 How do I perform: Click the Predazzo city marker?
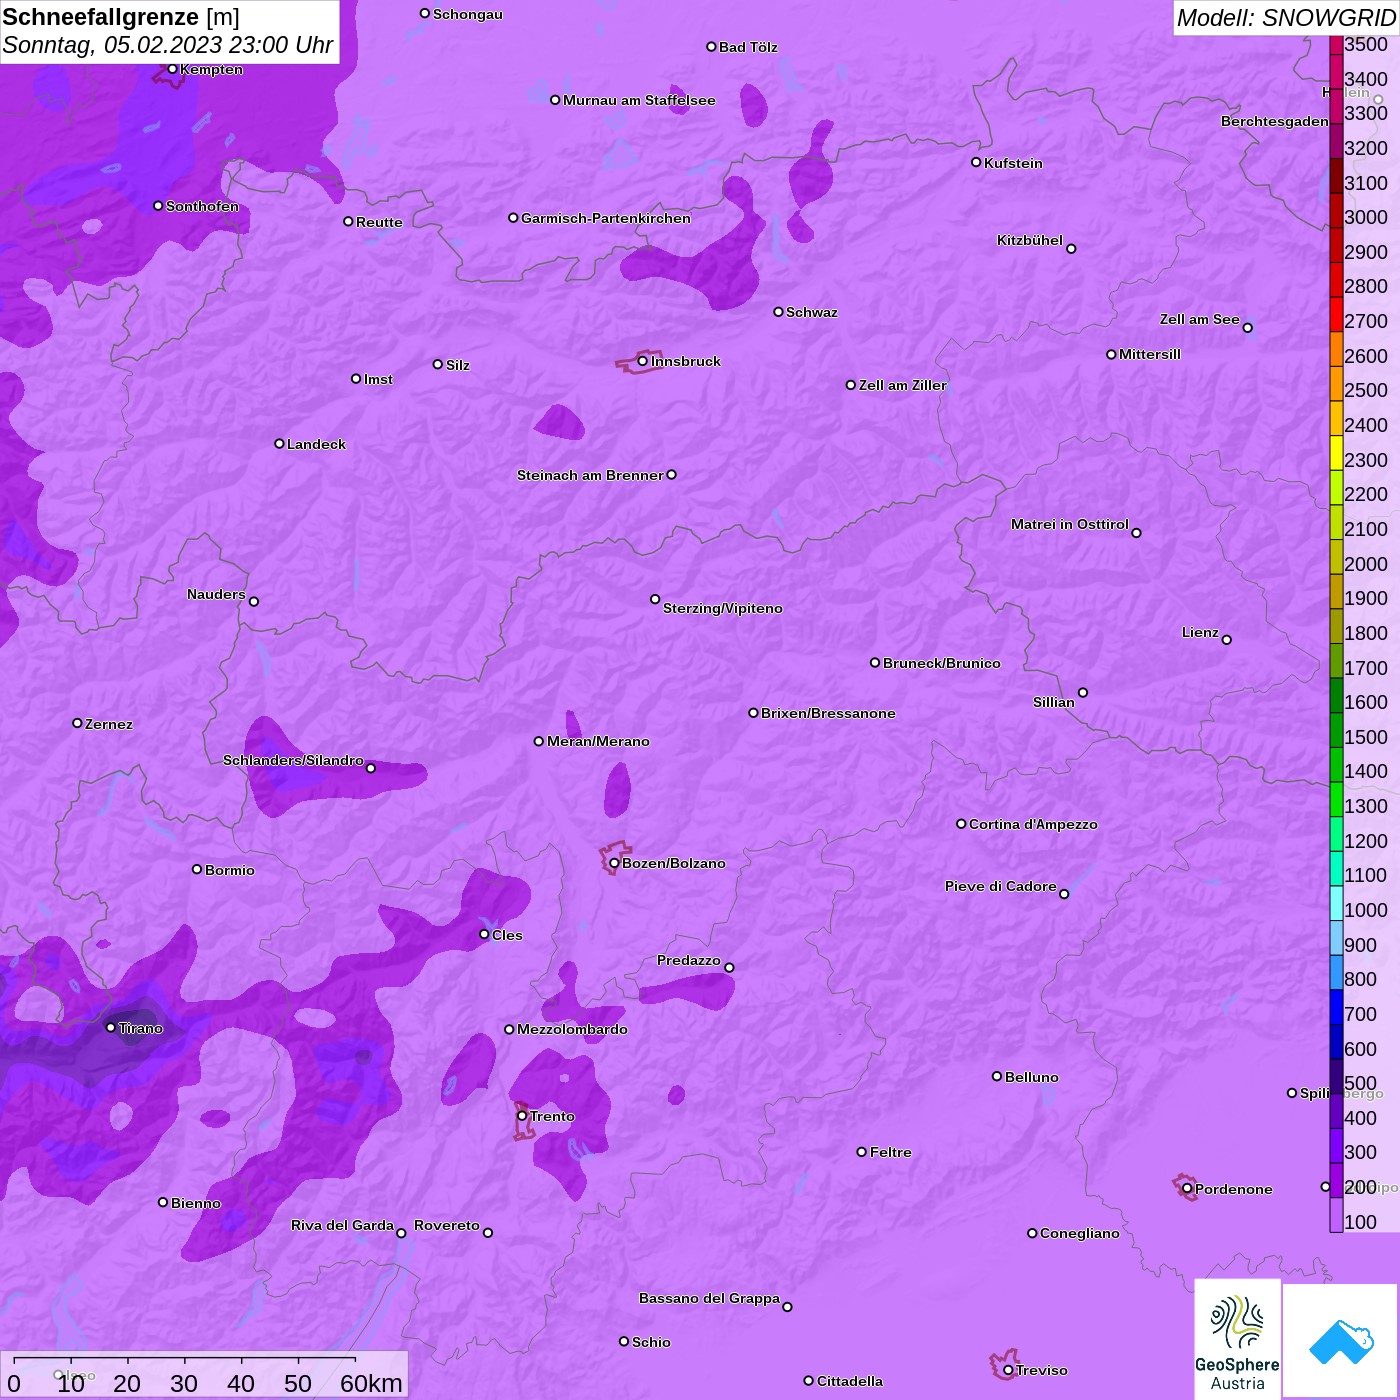pyautogui.click(x=729, y=967)
